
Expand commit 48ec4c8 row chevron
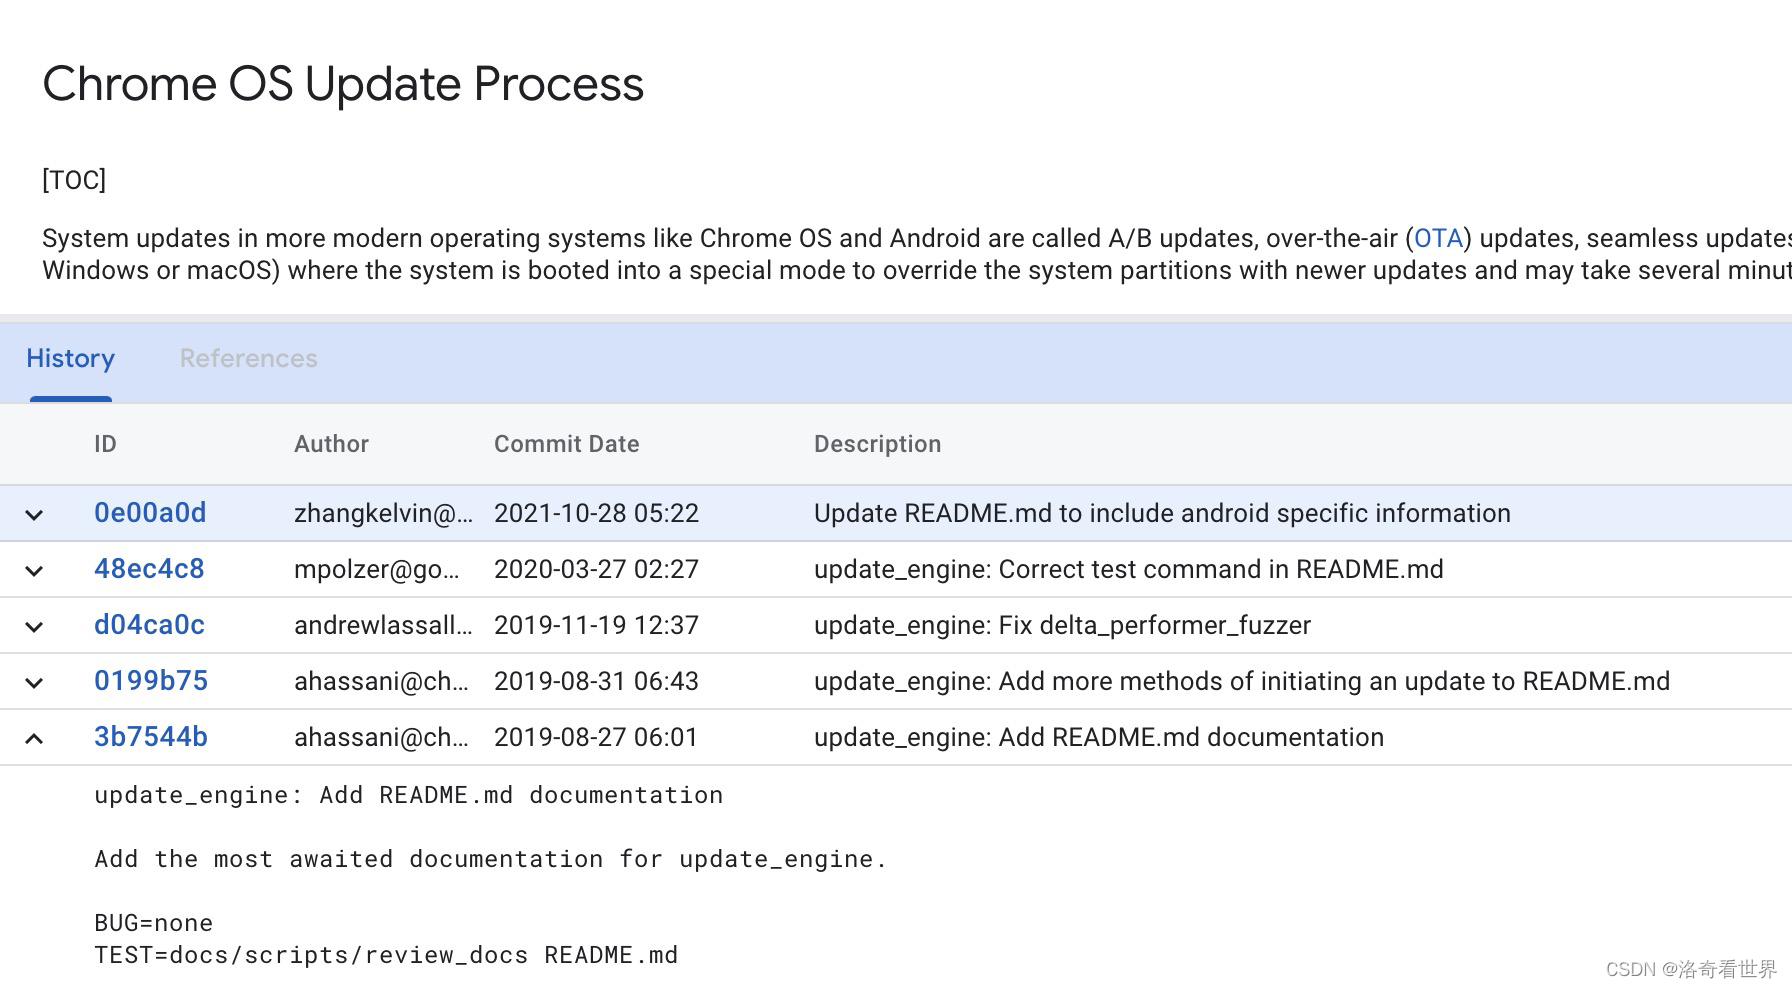[34, 571]
